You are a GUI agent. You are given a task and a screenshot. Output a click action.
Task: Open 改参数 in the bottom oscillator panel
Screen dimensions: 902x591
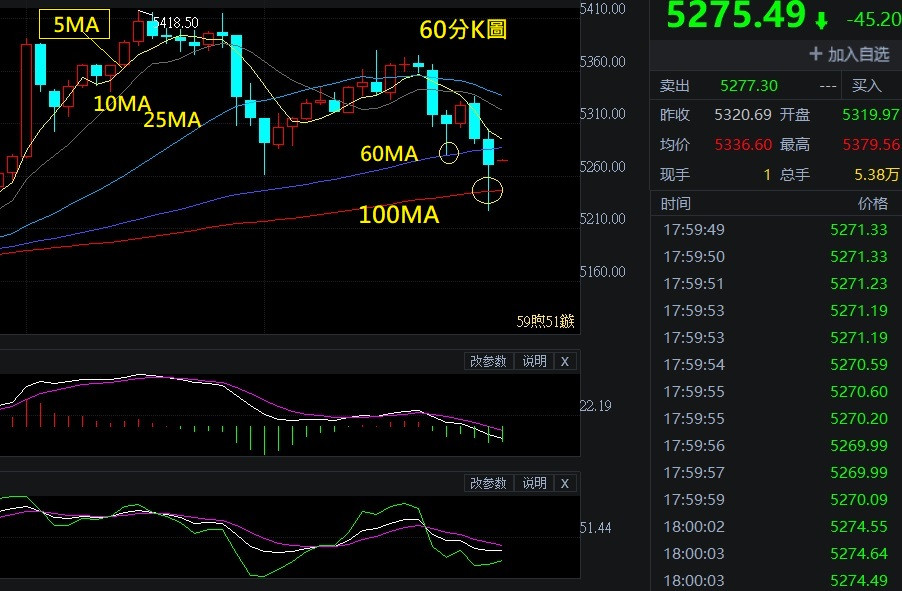tap(488, 484)
